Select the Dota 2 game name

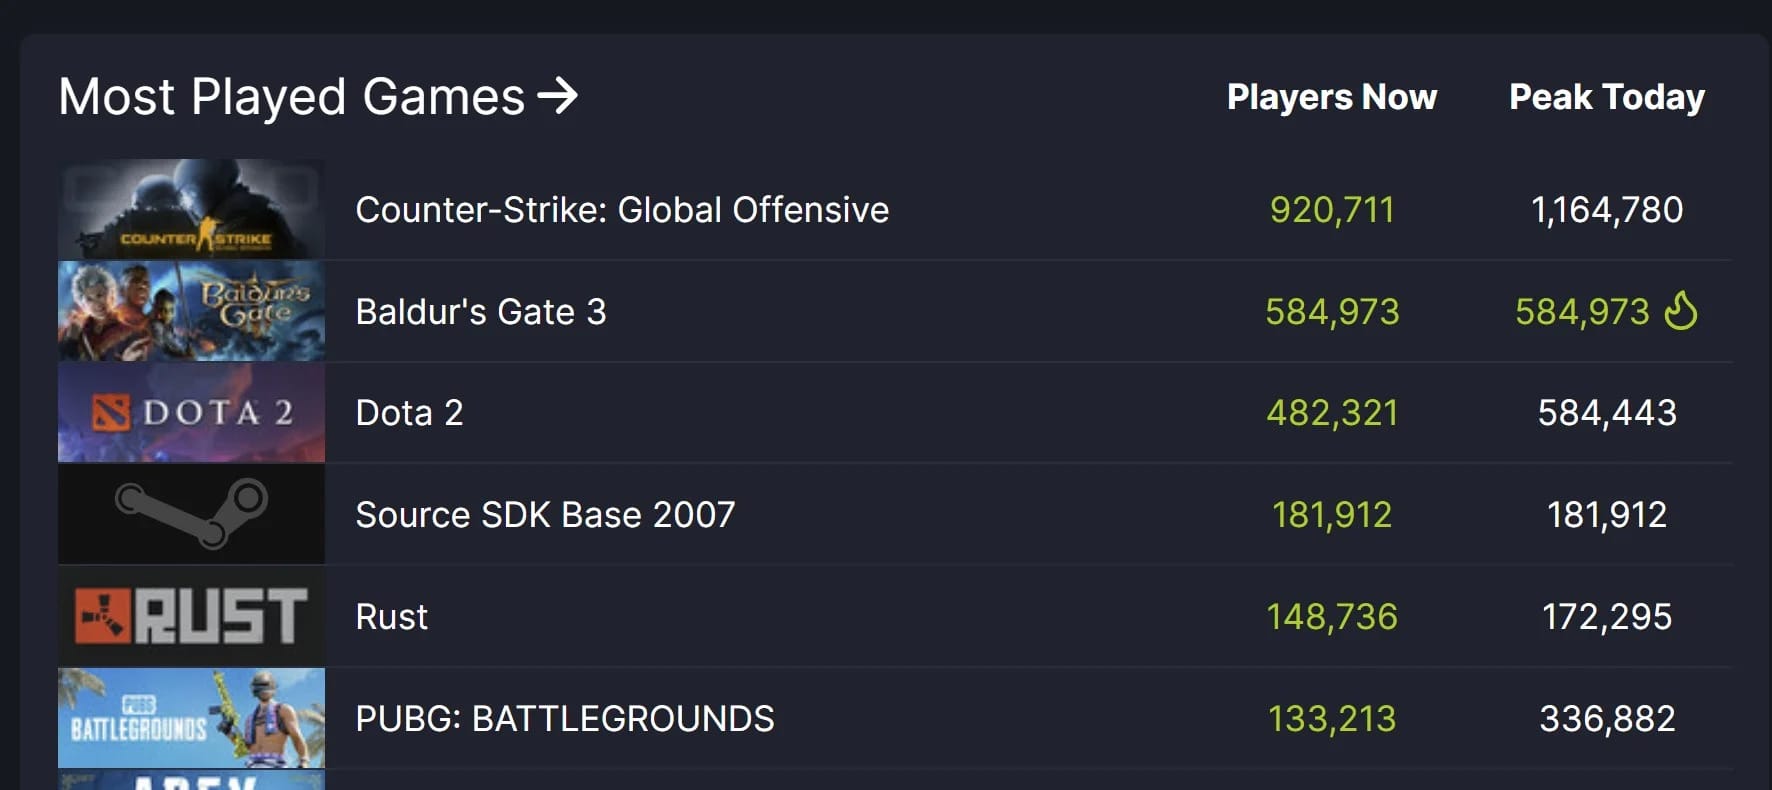[409, 413]
